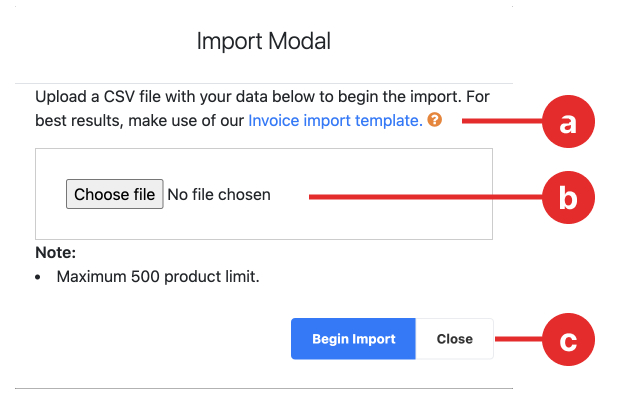Dismiss the dialog with the Close button
The image size is (618, 396).
pyautogui.click(x=454, y=339)
